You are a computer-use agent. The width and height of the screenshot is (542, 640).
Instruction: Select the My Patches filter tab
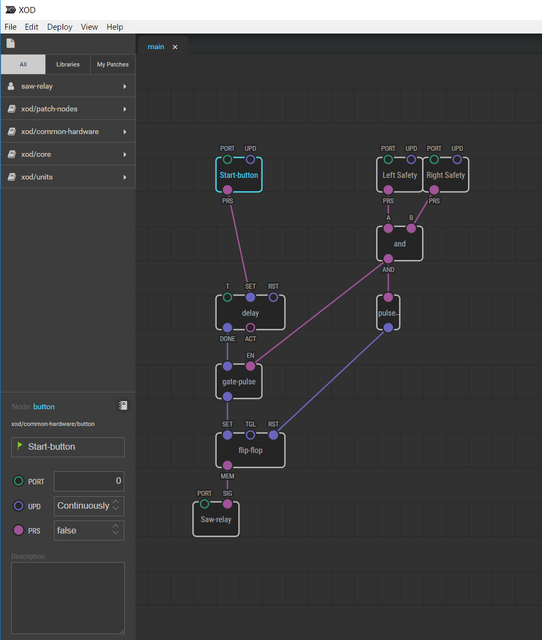click(113, 64)
